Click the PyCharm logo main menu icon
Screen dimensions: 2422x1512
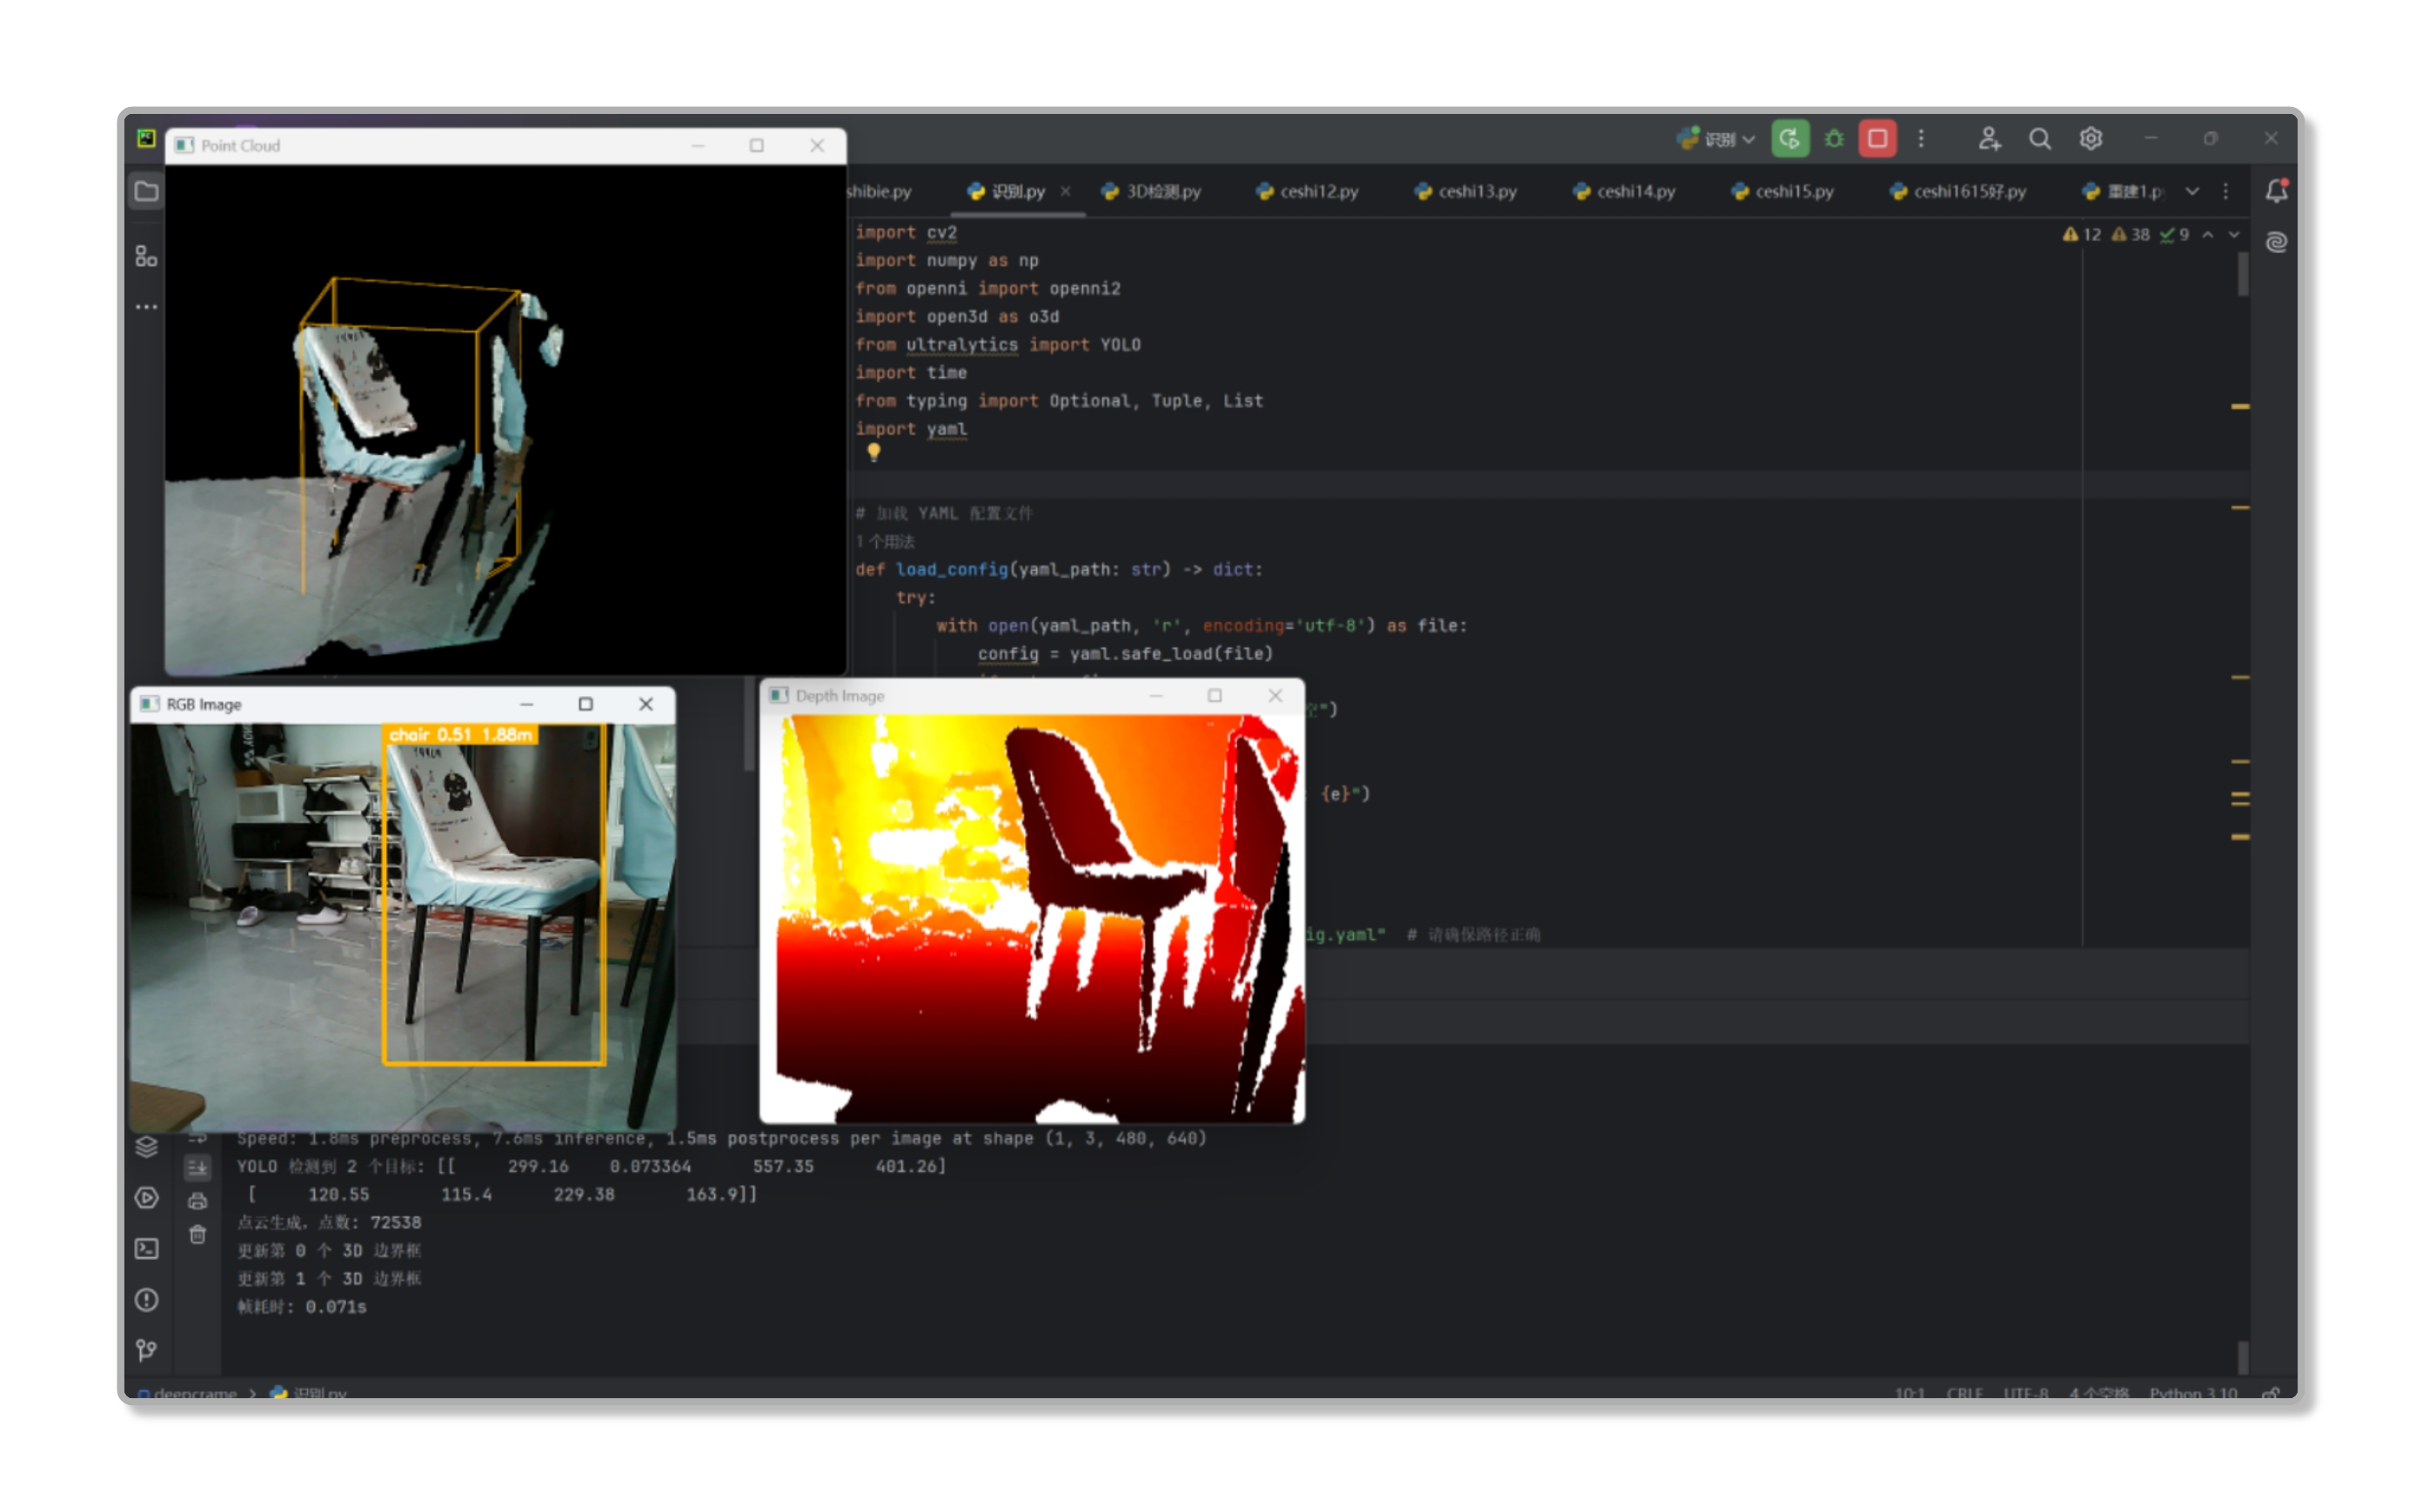[x=147, y=138]
